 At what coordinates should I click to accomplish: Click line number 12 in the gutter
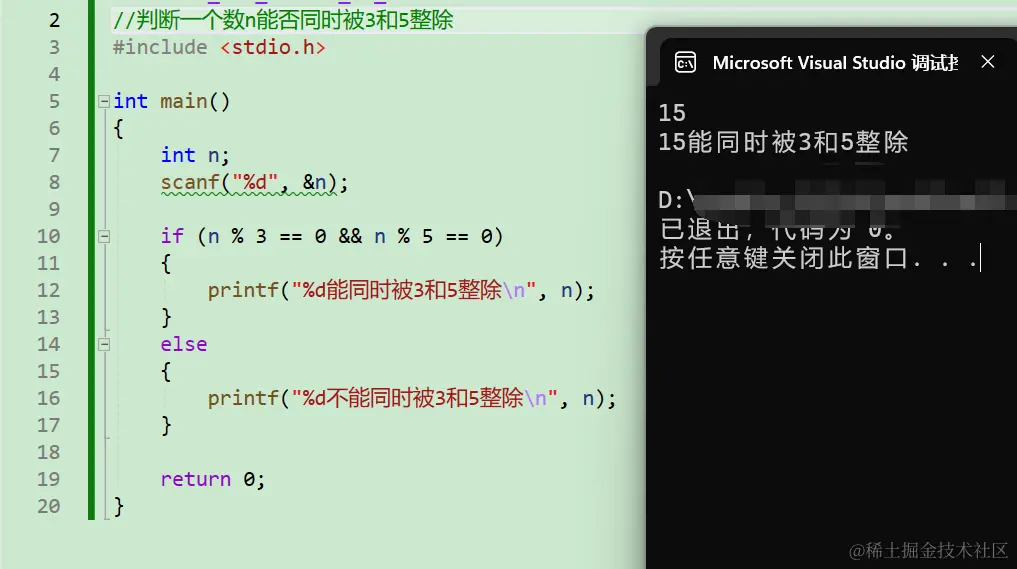[49, 290]
